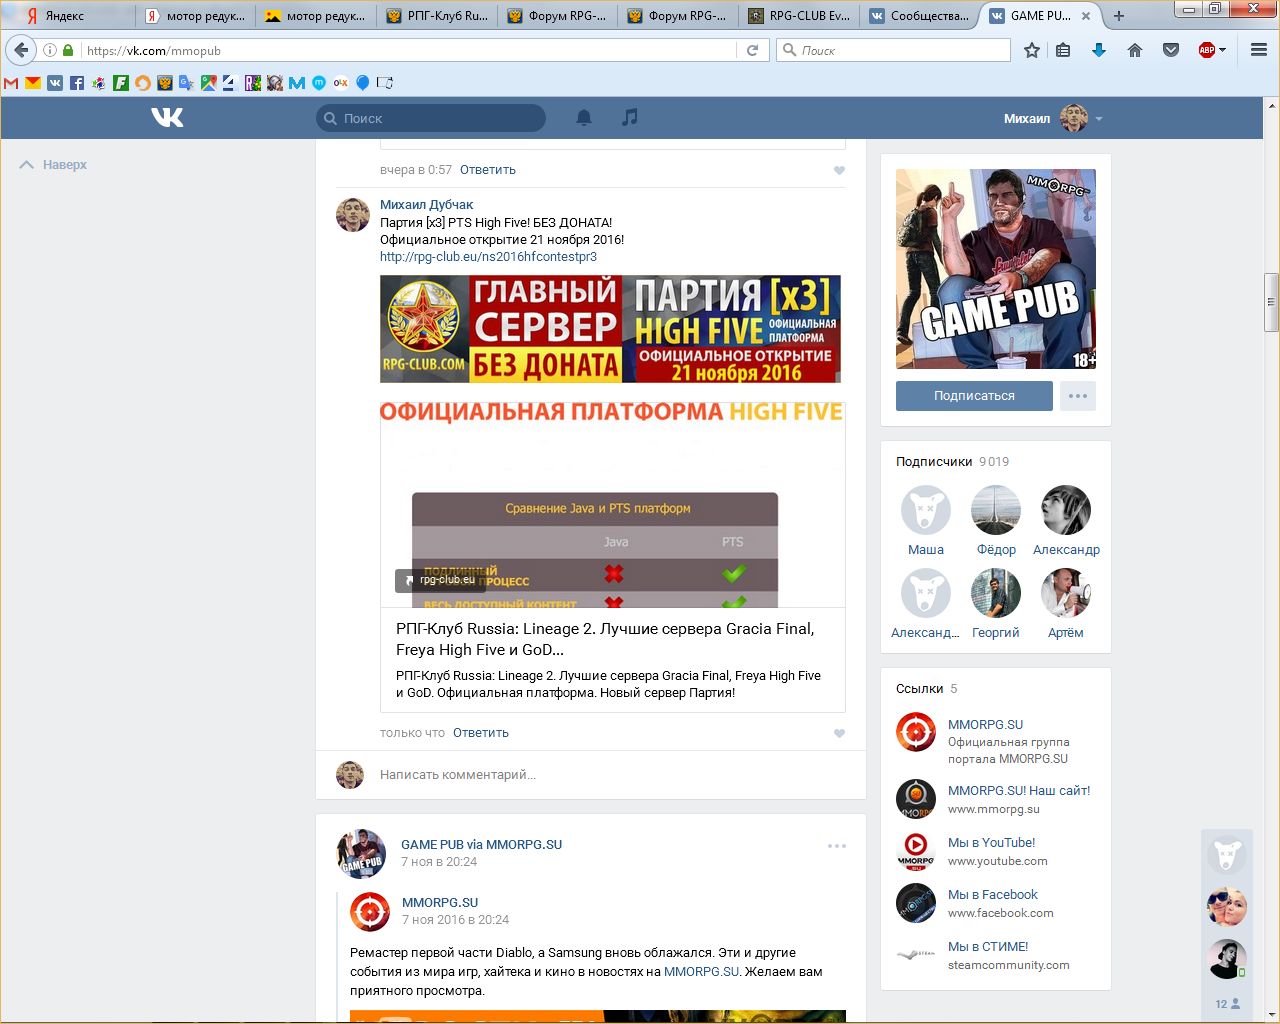This screenshot has height=1024, width=1280.
Task: Open the yellow mail envelope bookmark
Action: pos(33,83)
